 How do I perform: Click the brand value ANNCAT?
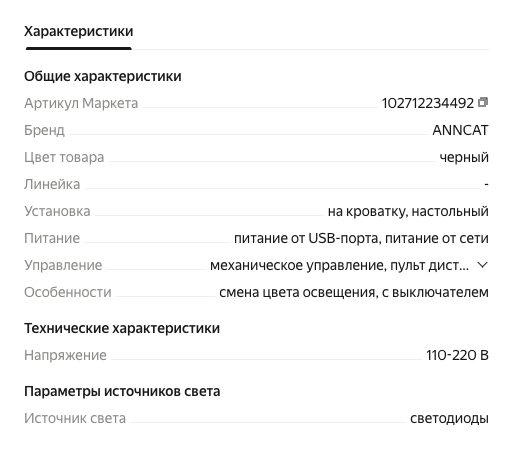(460, 130)
